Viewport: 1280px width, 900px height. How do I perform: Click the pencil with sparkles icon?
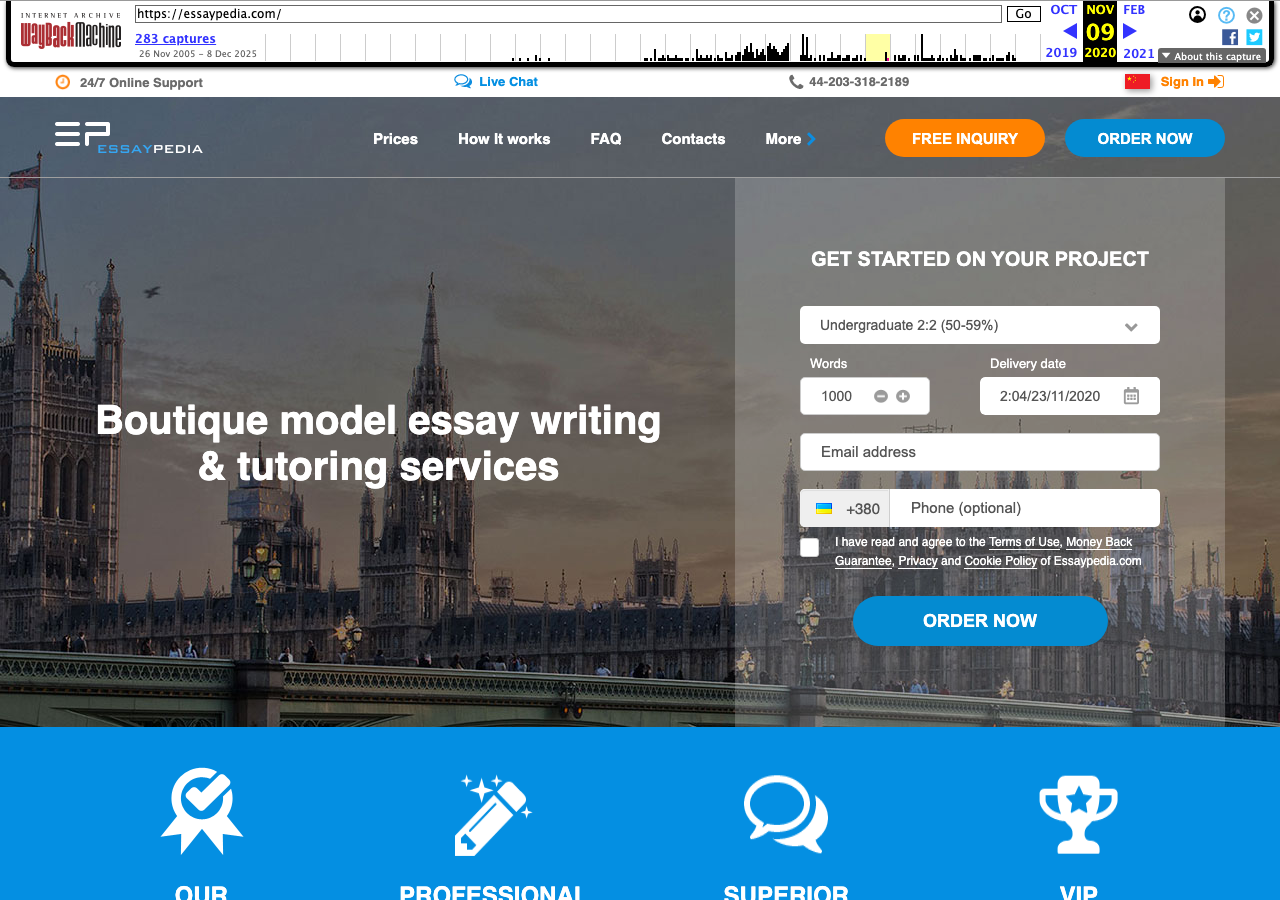coord(493,814)
